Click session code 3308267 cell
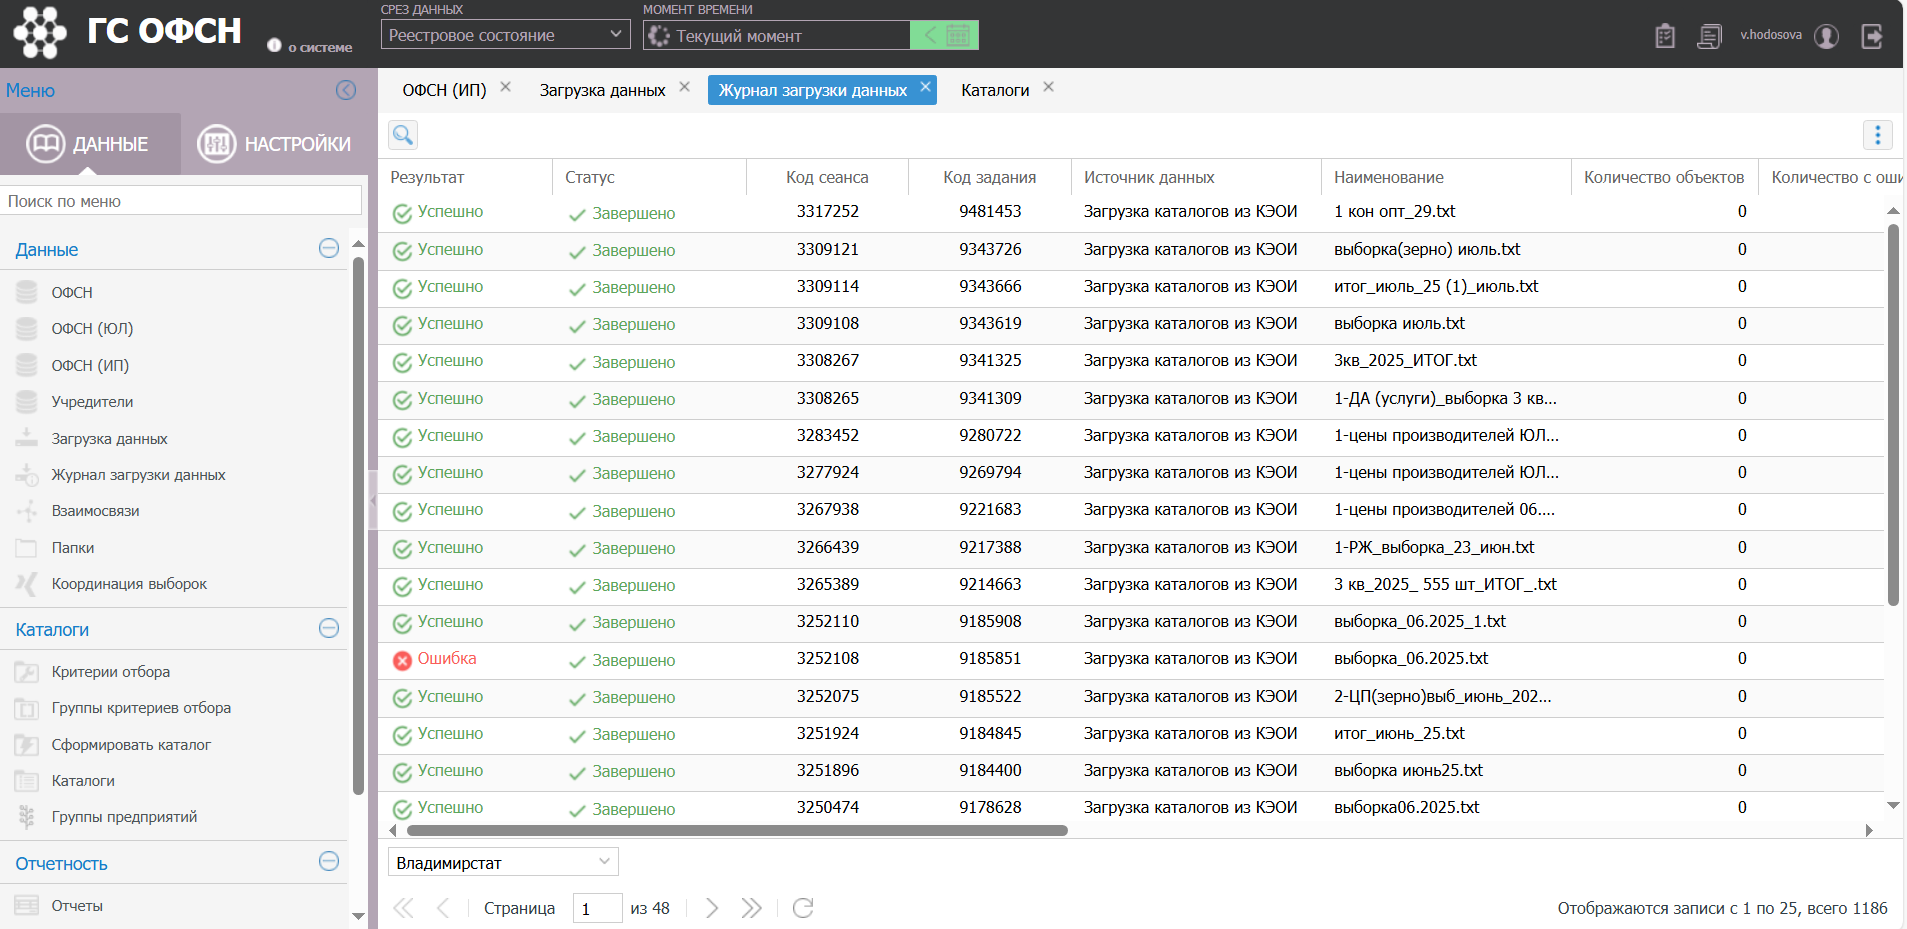Viewport: 1907px width, 929px height. coord(827,361)
